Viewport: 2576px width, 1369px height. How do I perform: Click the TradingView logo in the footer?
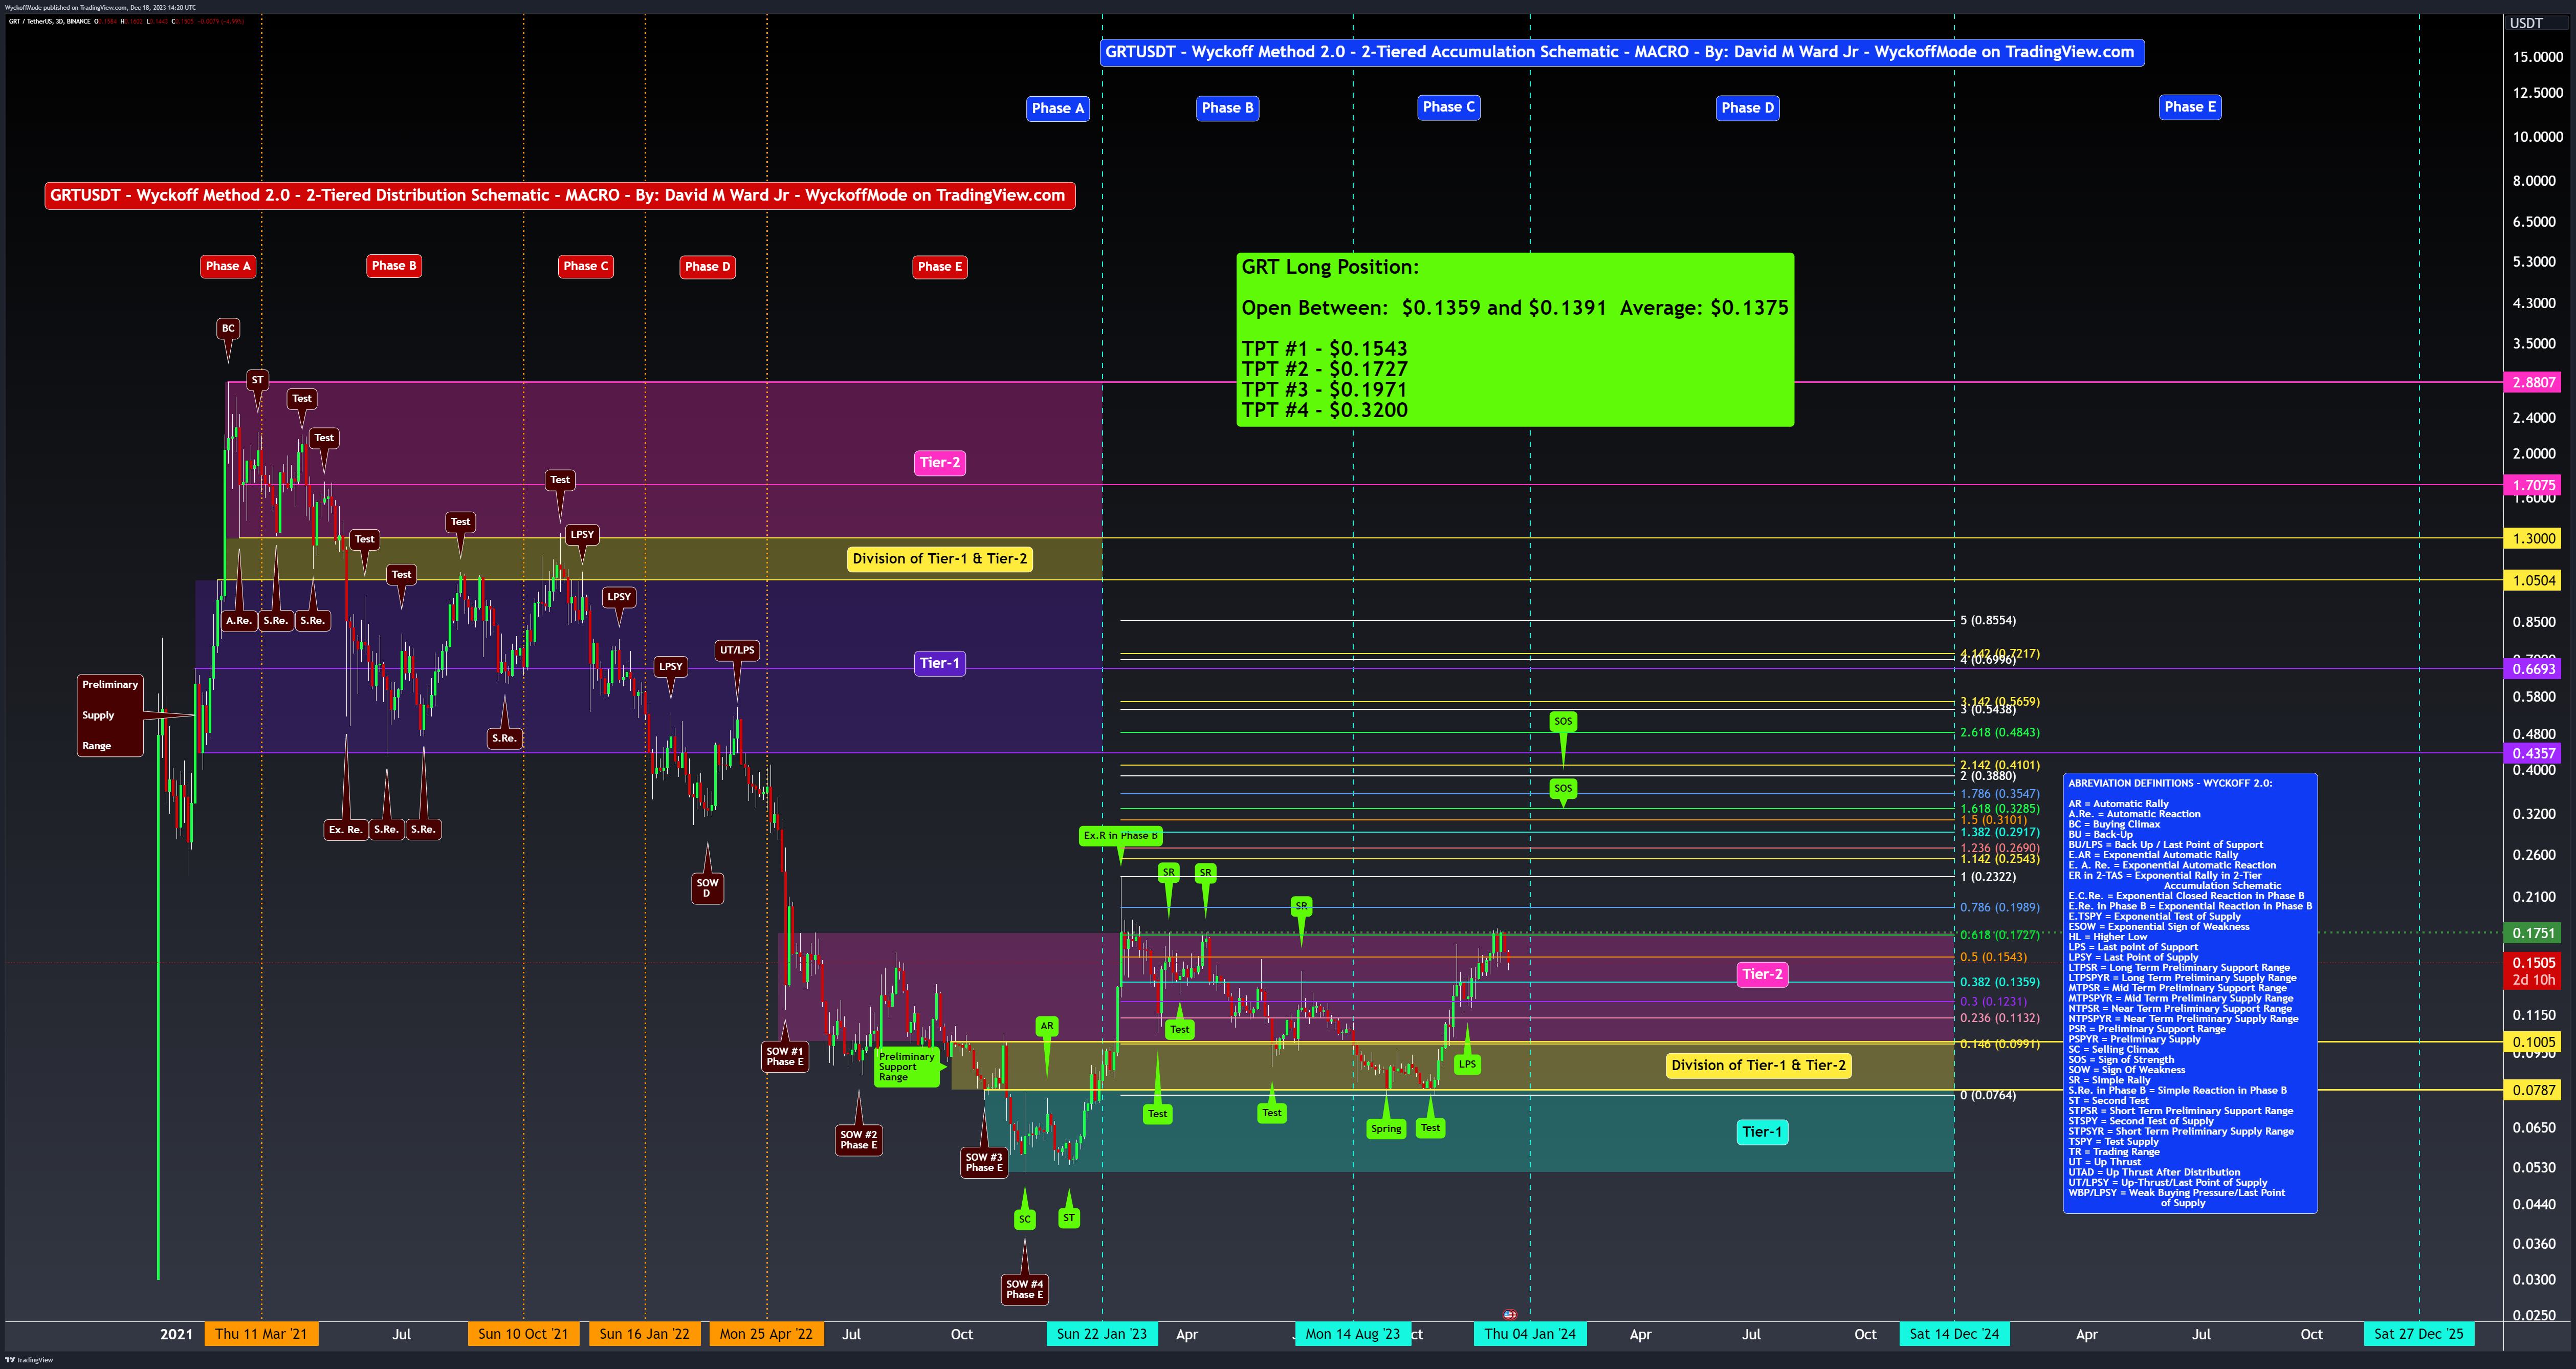pos(28,1360)
